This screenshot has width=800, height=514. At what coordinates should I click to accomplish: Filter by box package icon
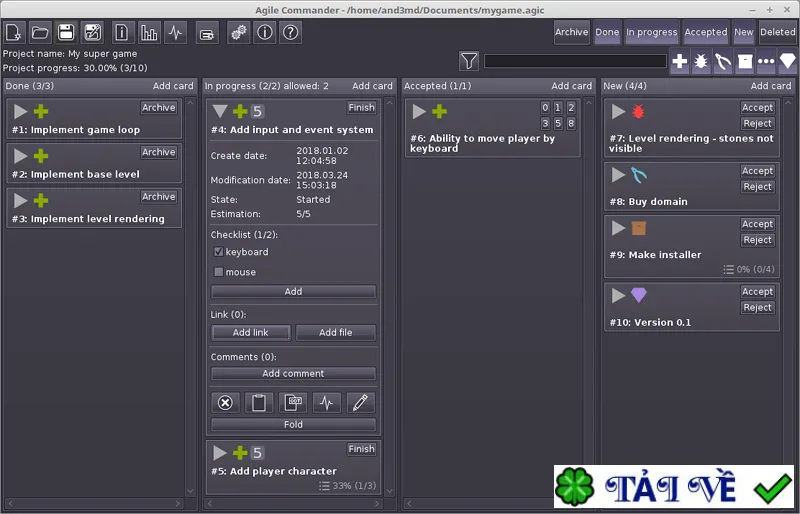pyautogui.click(x=745, y=61)
